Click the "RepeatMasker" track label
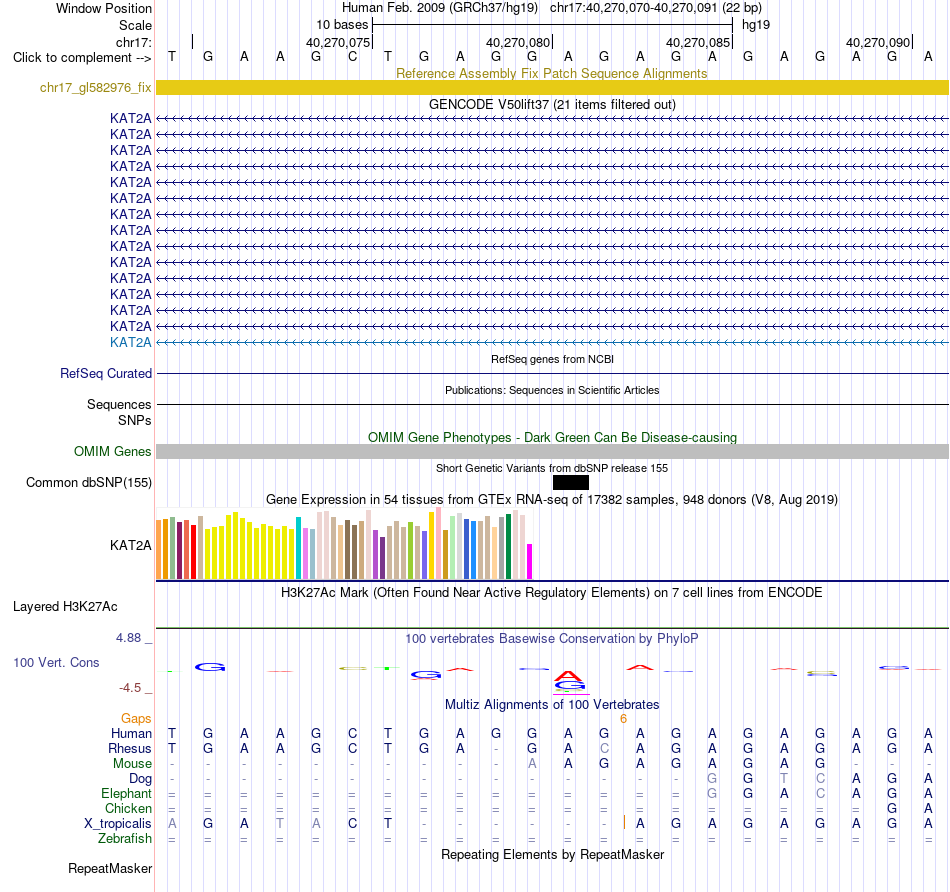Image resolution: width=950 pixels, height=892 pixels. coord(110,869)
